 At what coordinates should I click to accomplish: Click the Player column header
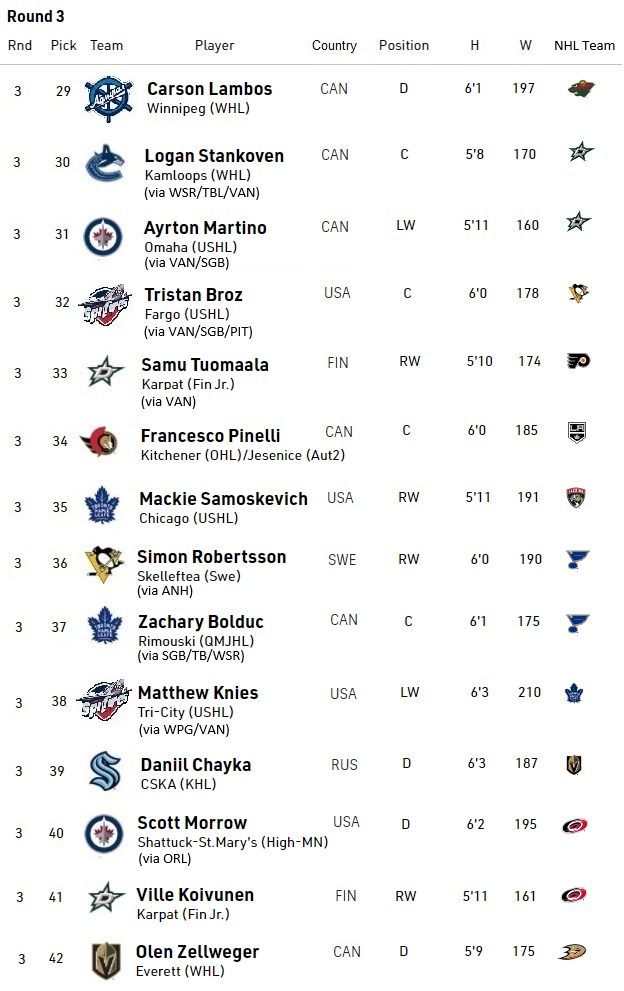pos(214,45)
